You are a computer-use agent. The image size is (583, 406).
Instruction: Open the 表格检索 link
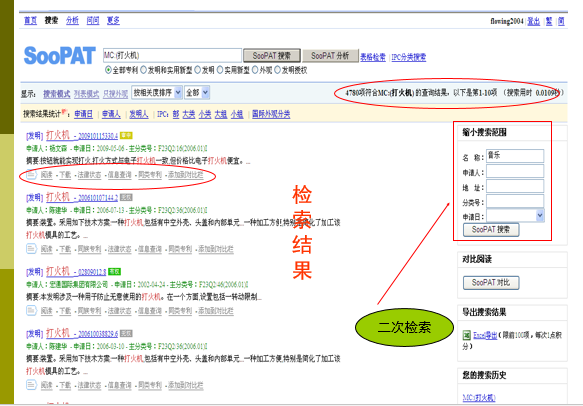(373, 57)
